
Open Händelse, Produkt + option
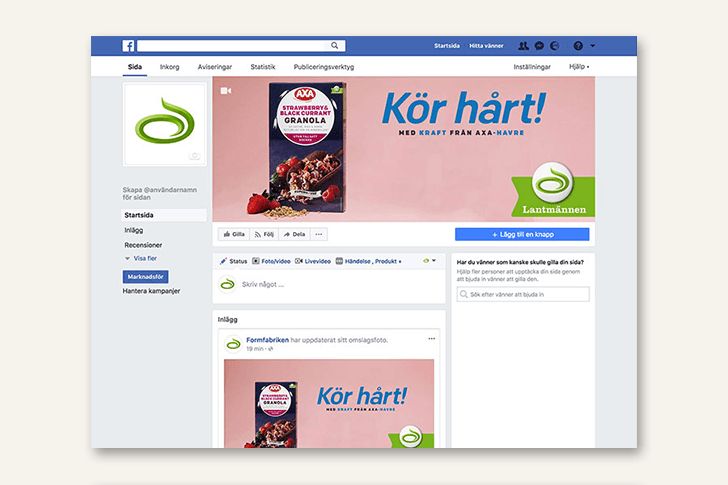[x=369, y=261]
